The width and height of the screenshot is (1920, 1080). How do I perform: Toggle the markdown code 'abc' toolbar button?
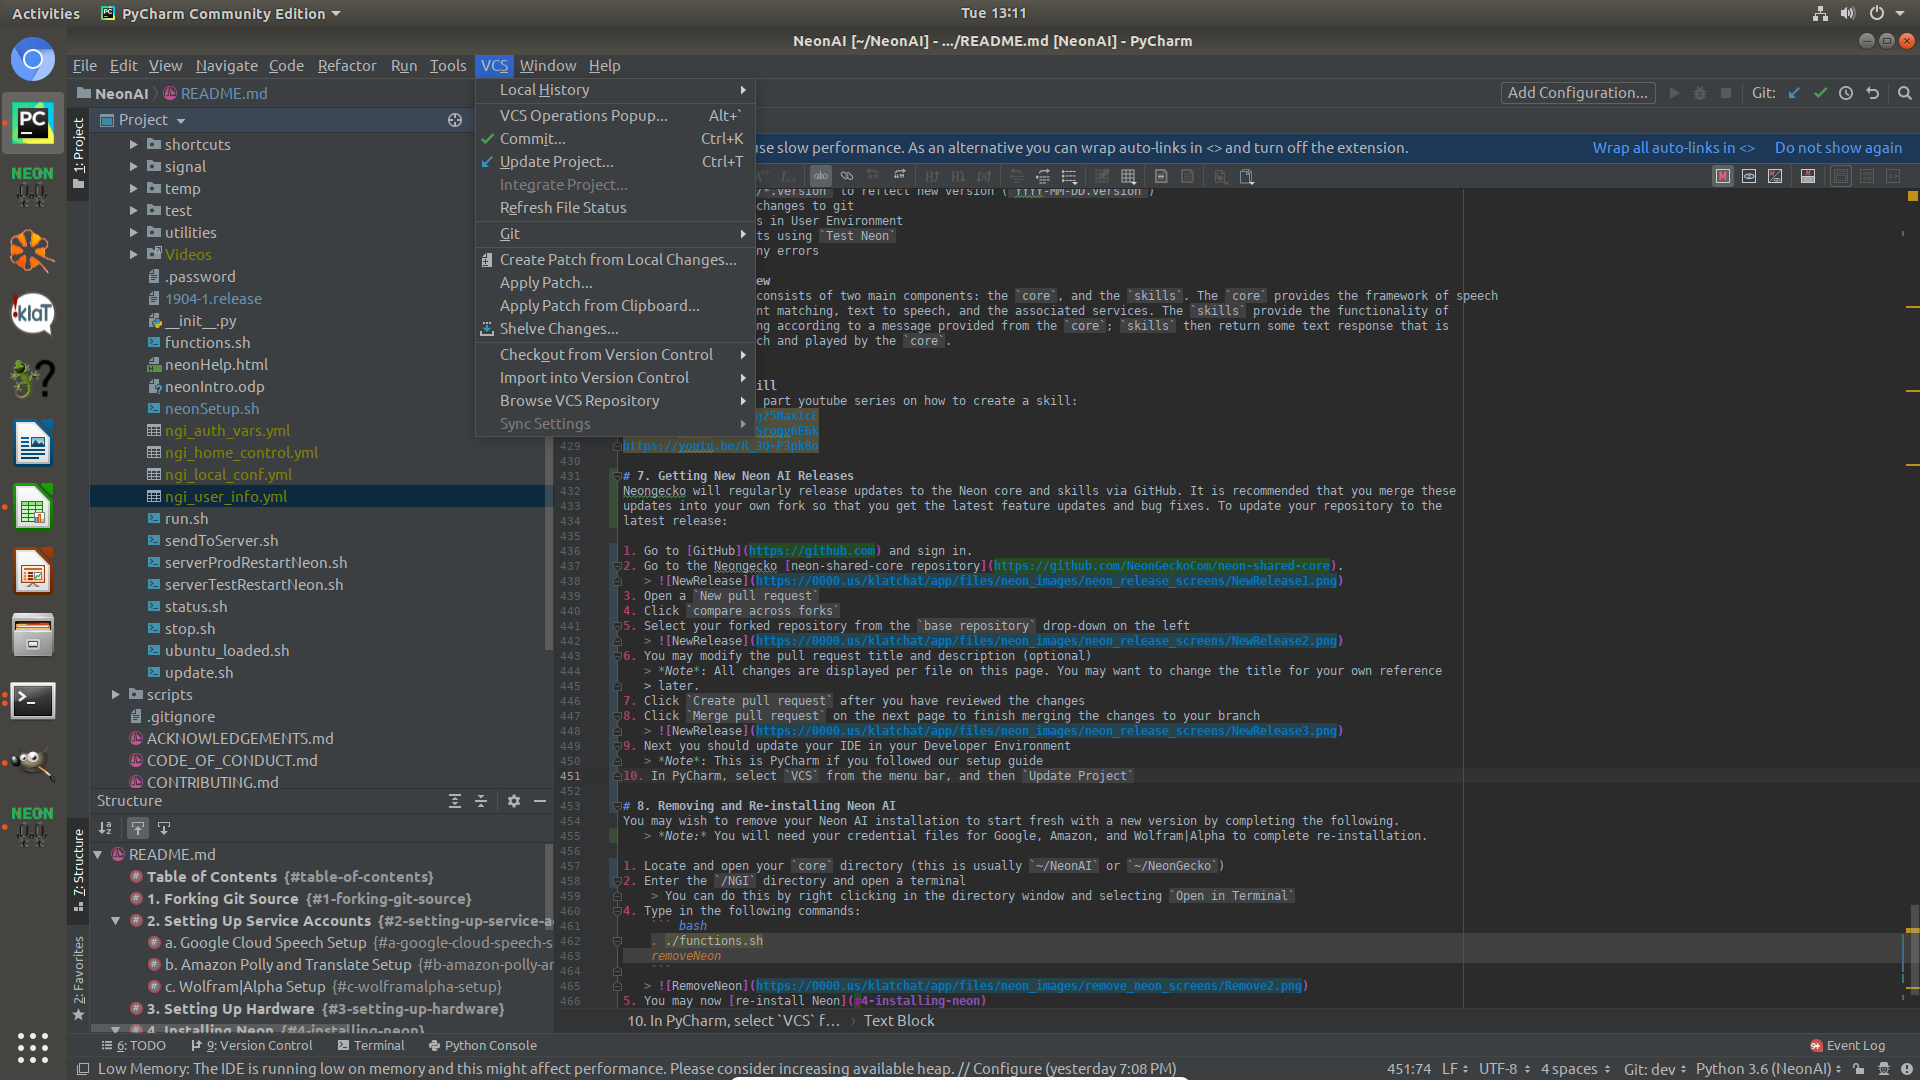coord(821,176)
